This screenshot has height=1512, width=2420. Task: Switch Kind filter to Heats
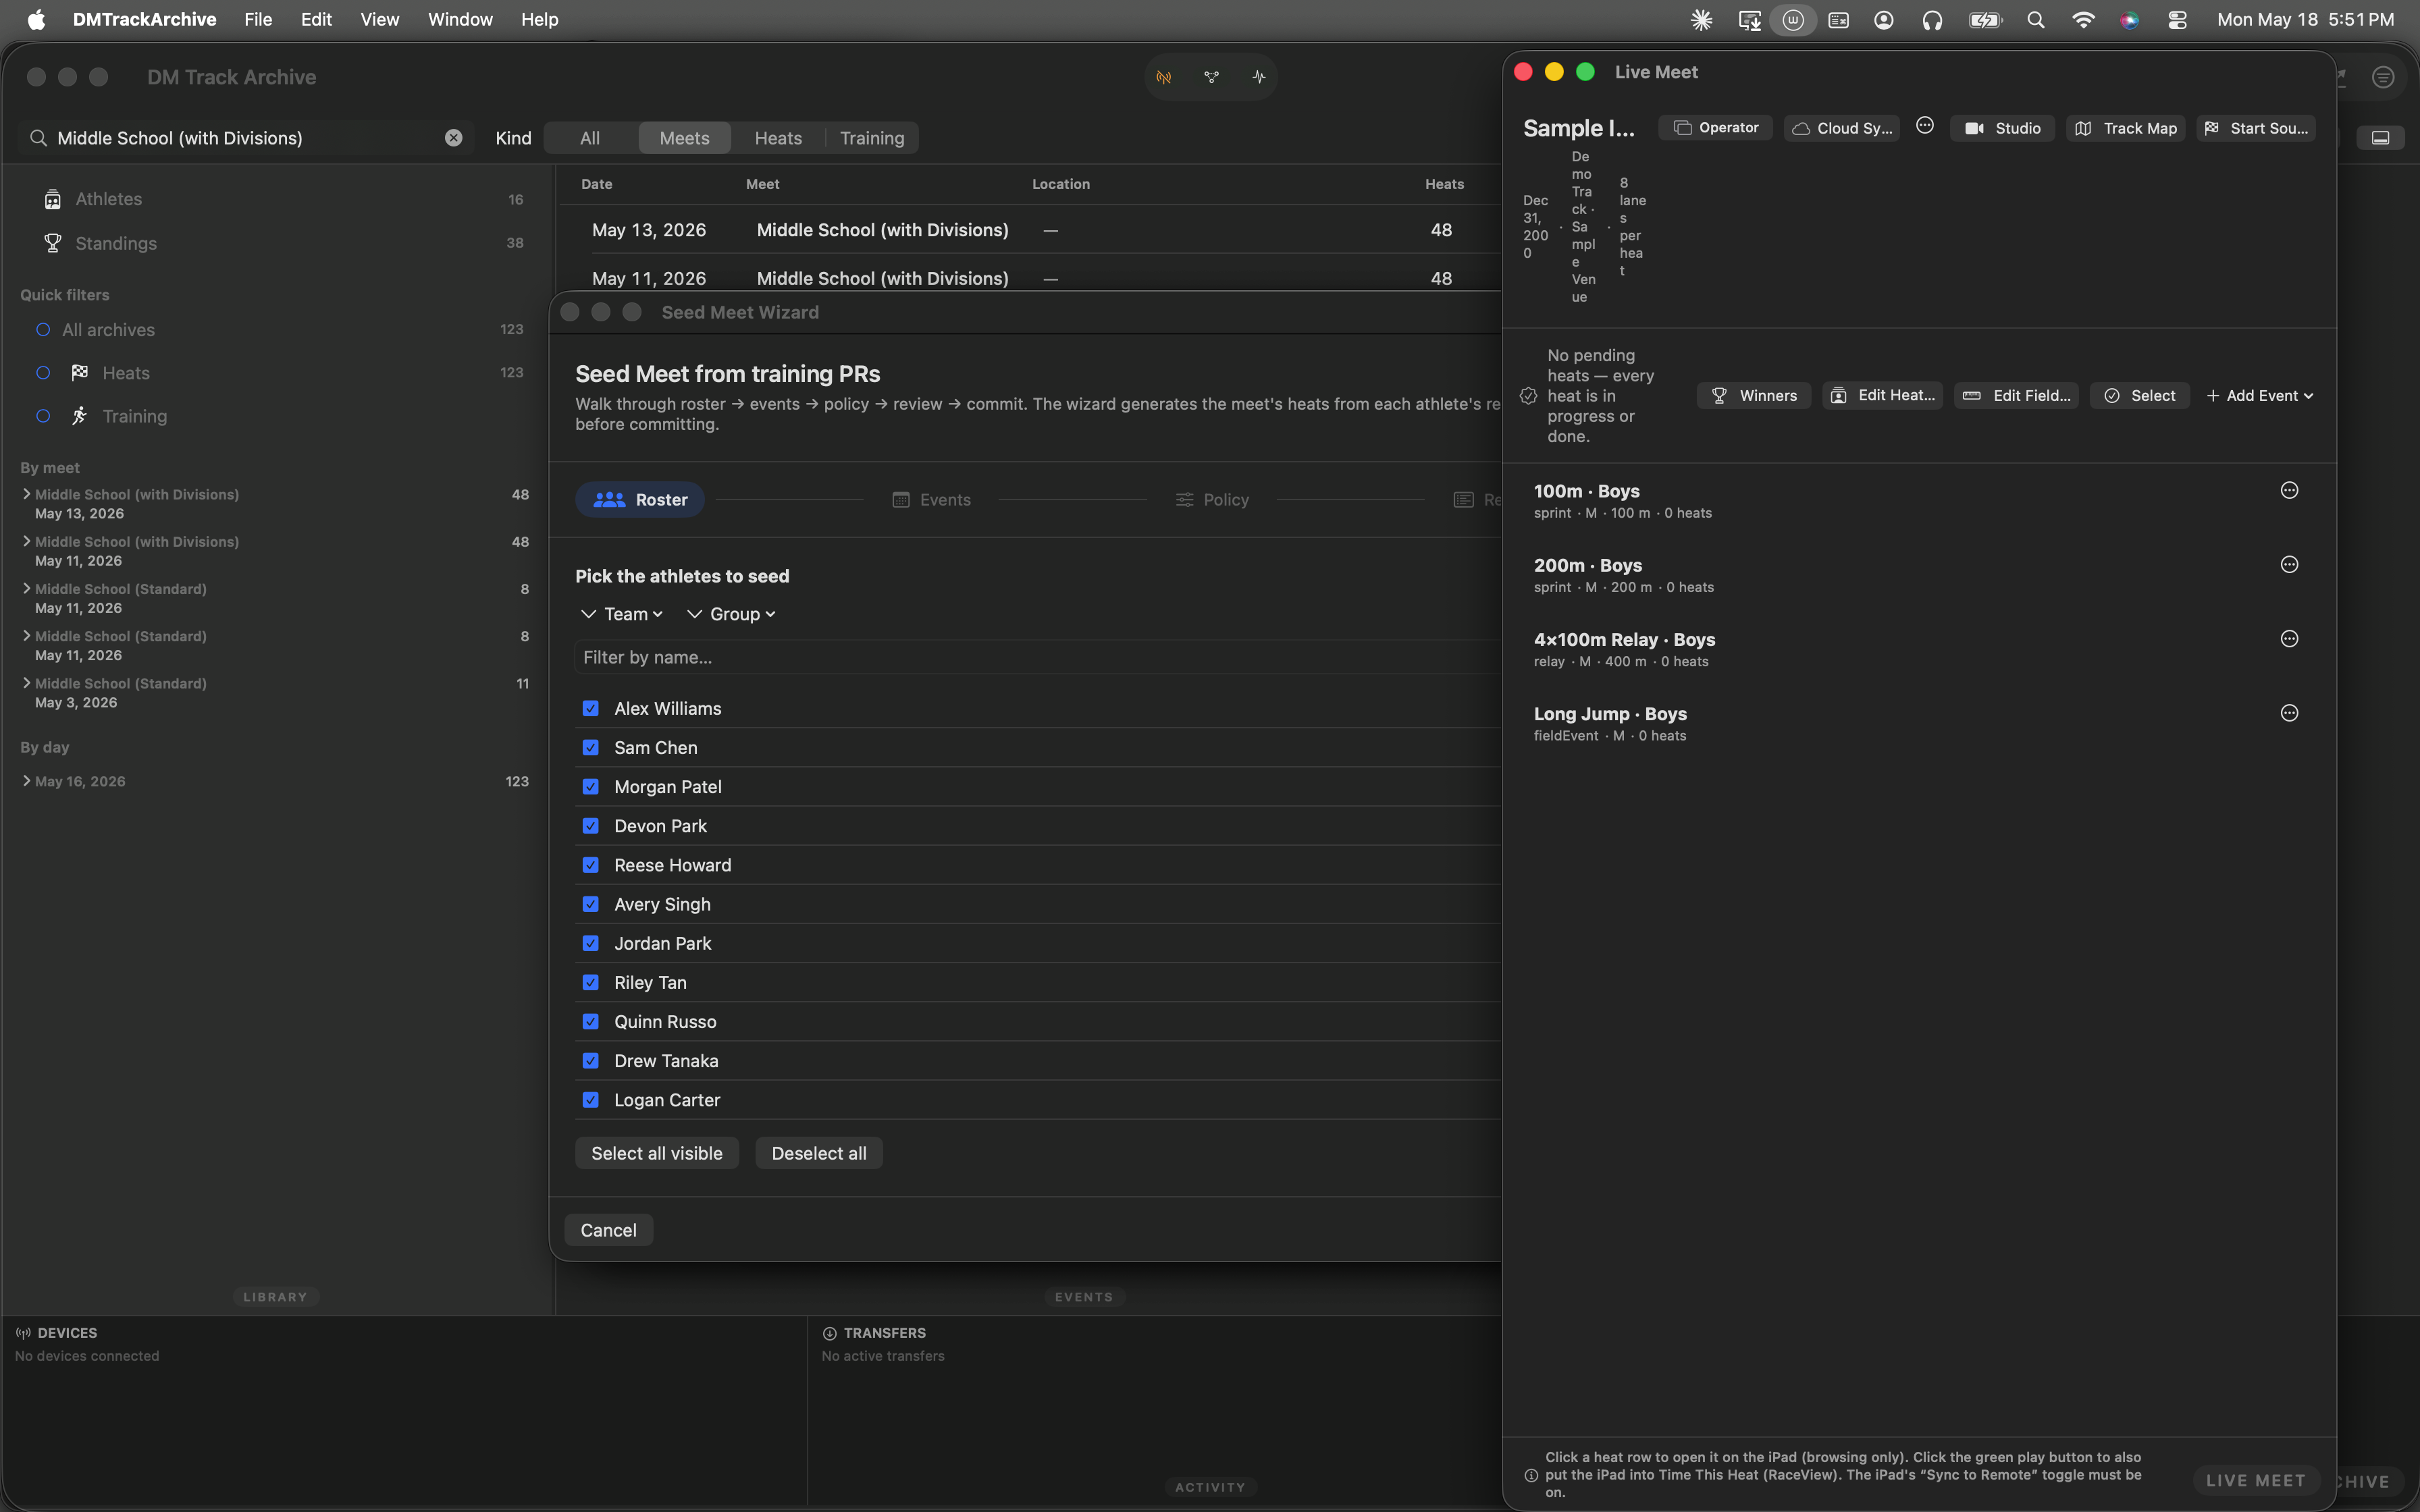[778, 138]
